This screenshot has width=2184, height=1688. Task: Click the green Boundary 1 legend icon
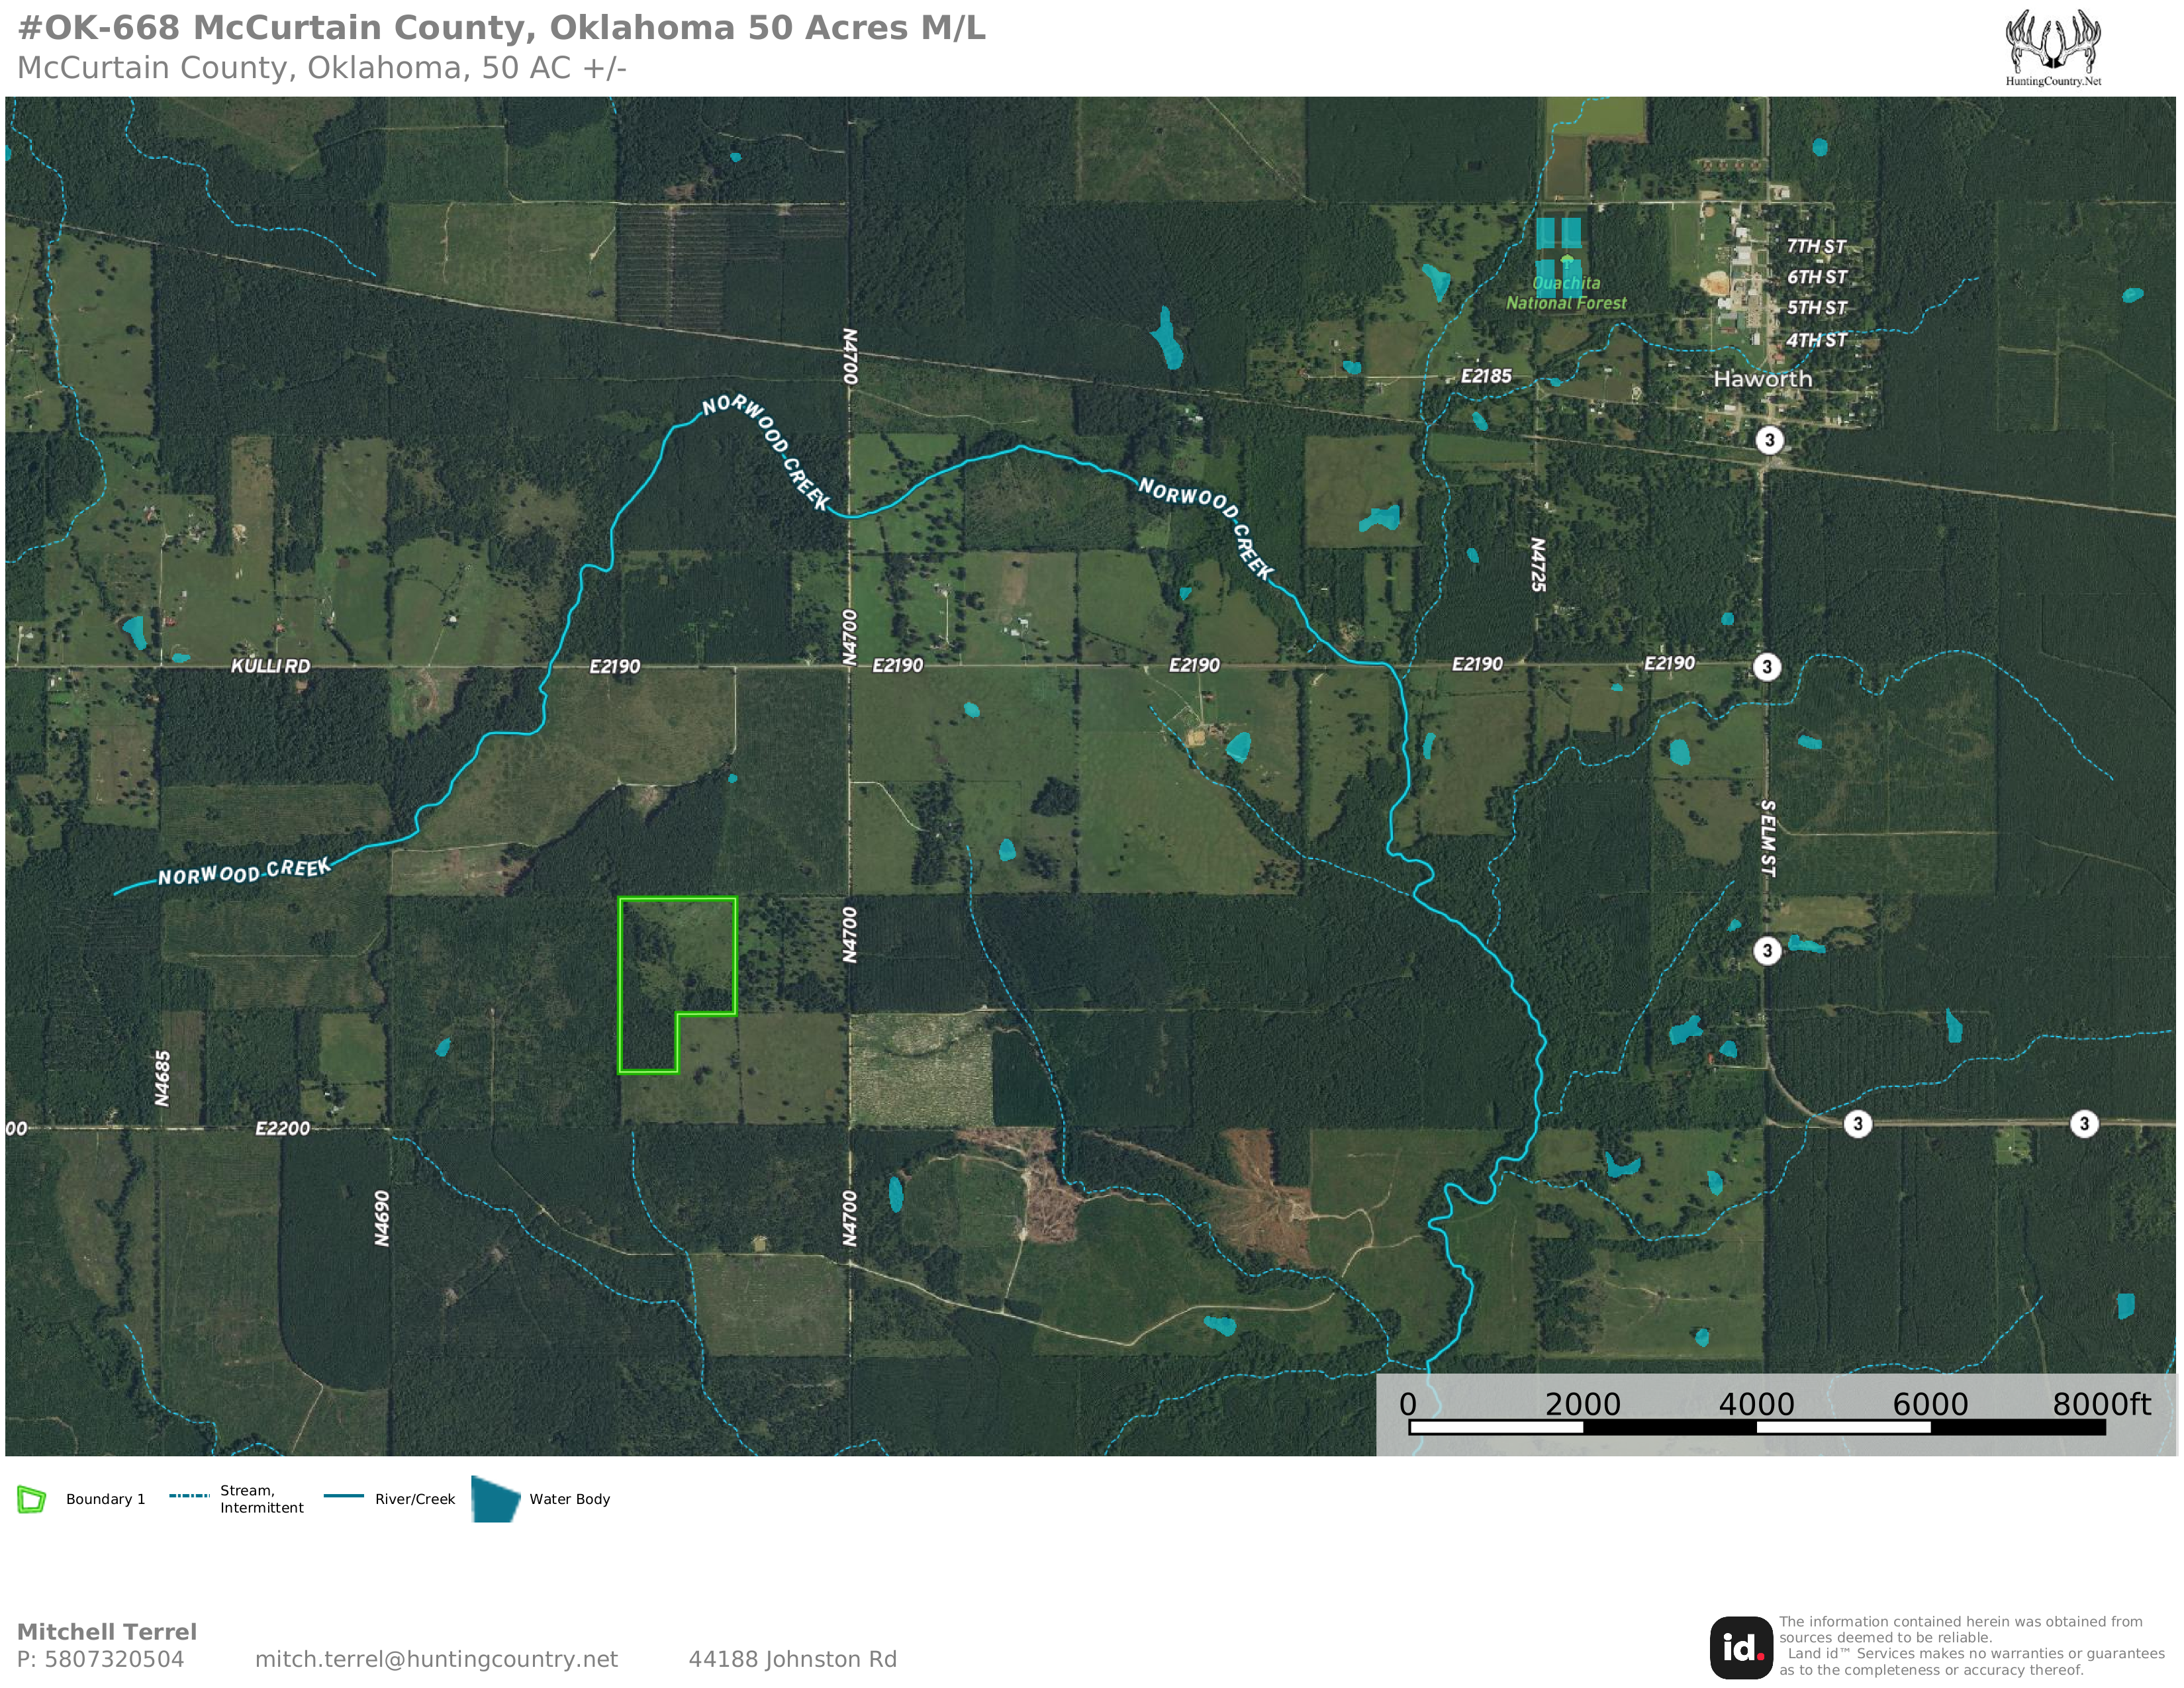pos(32,1499)
